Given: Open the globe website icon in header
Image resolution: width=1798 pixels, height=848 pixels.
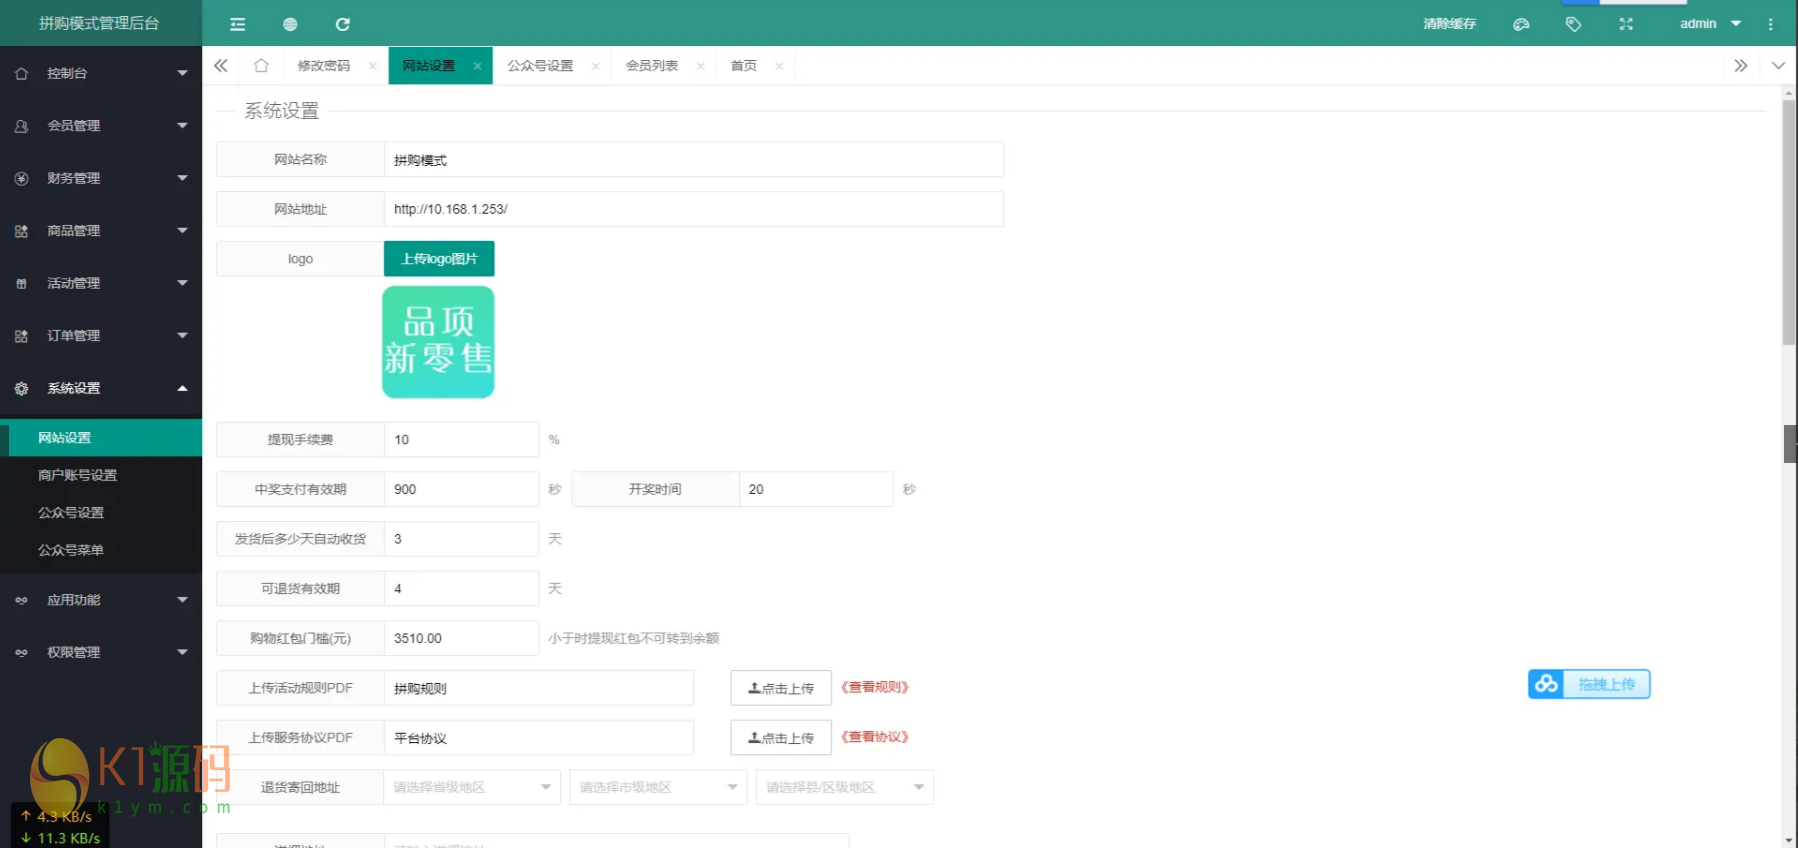Looking at the screenshot, I should (290, 24).
